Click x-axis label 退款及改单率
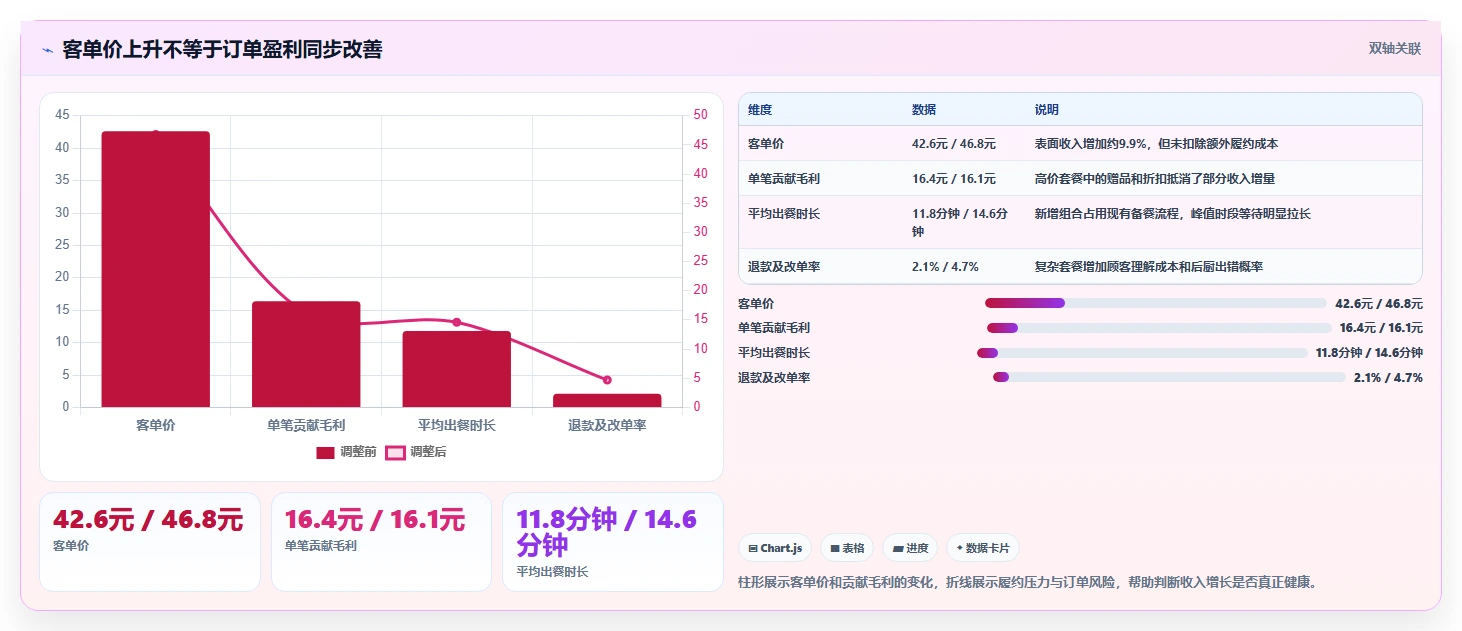Viewport: 1462px width, 631px height. (607, 425)
